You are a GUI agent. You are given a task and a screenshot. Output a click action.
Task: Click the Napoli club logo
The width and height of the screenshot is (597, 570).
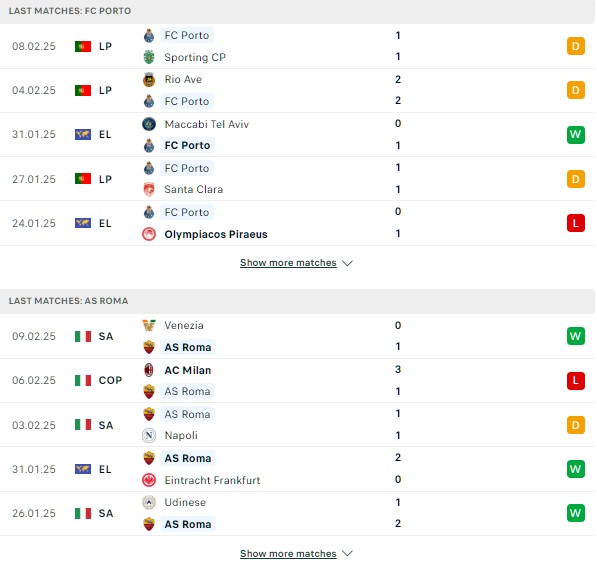(149, 435)
